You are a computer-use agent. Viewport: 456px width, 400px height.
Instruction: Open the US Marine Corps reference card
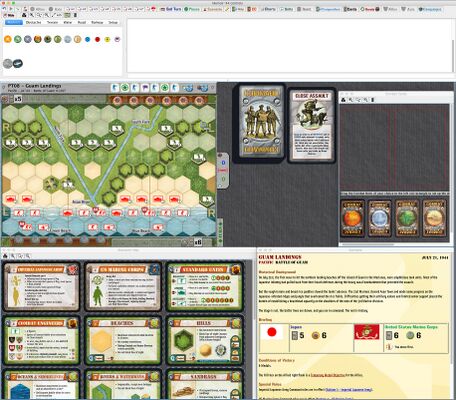(123, 287)
